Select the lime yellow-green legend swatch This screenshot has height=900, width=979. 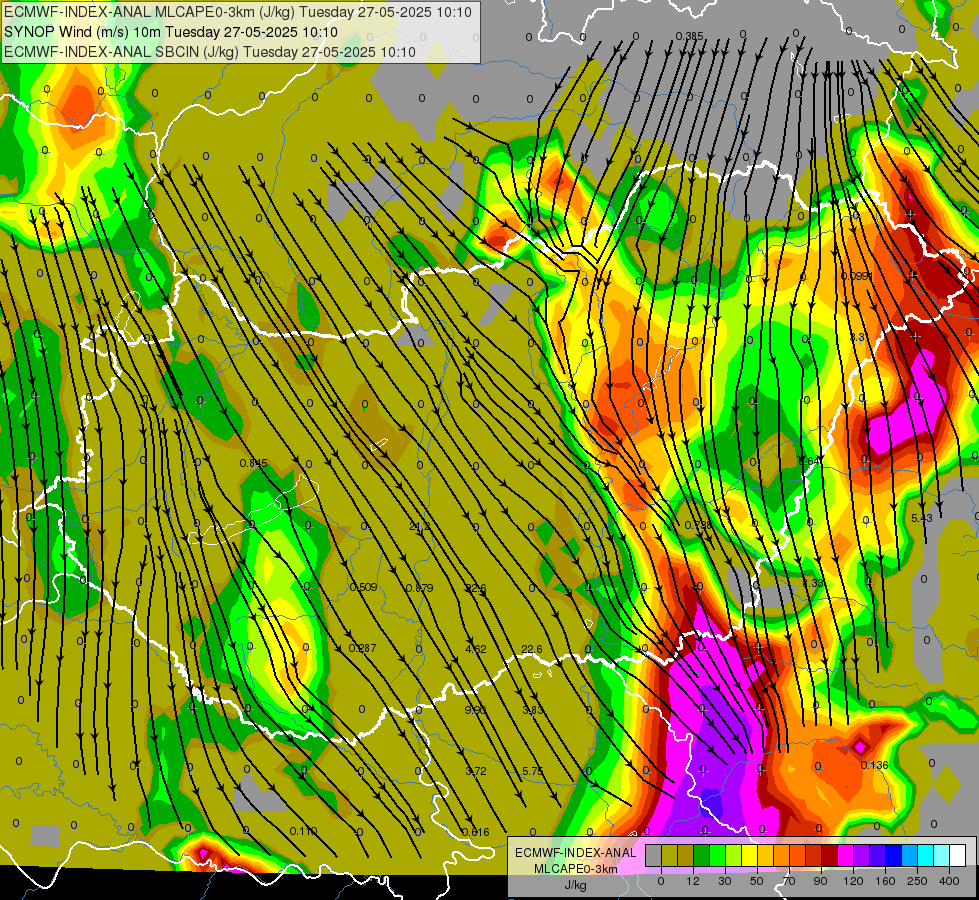734,855
